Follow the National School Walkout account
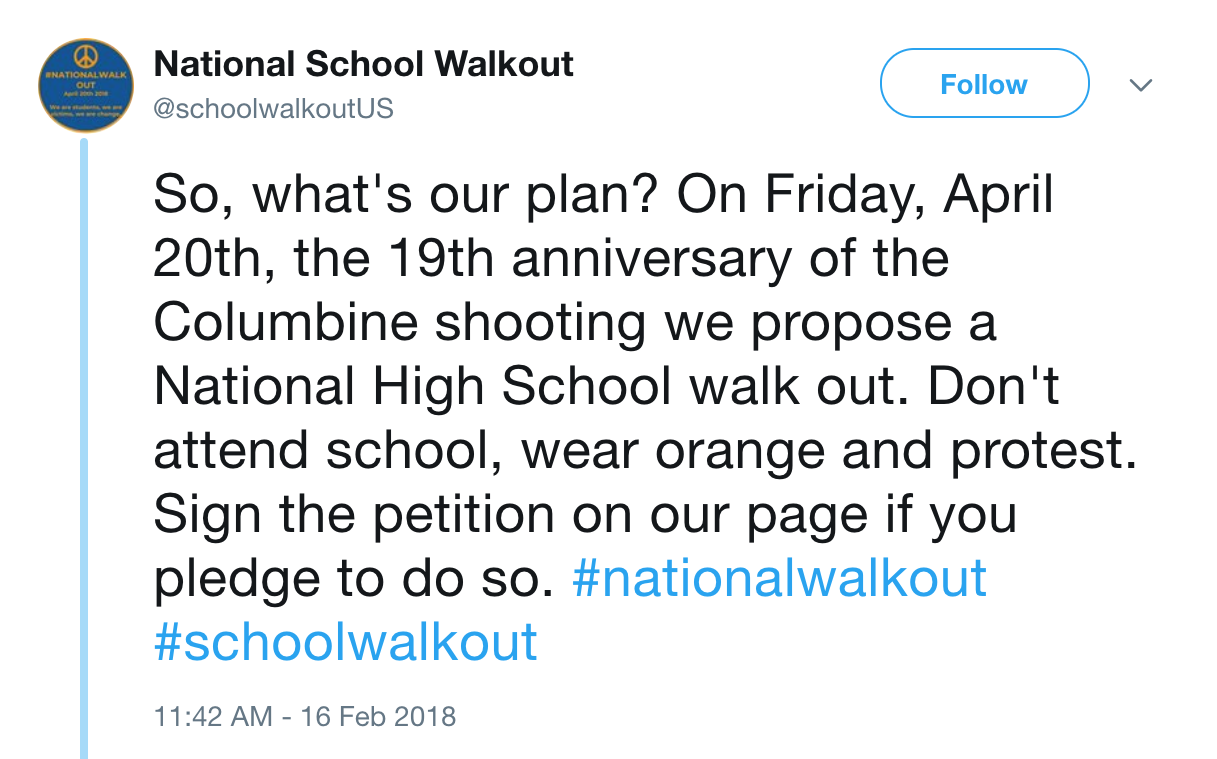The height and width of the screenshot is (759, 1217). 984,84
